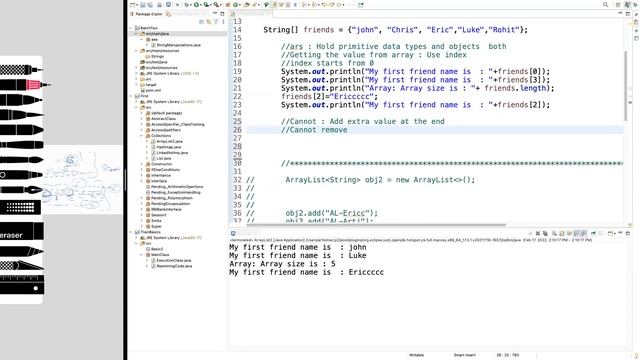This screenshot has height=360, width=640.
Task: Click the search magnifier at top right
Action: [x=605, y=4]
